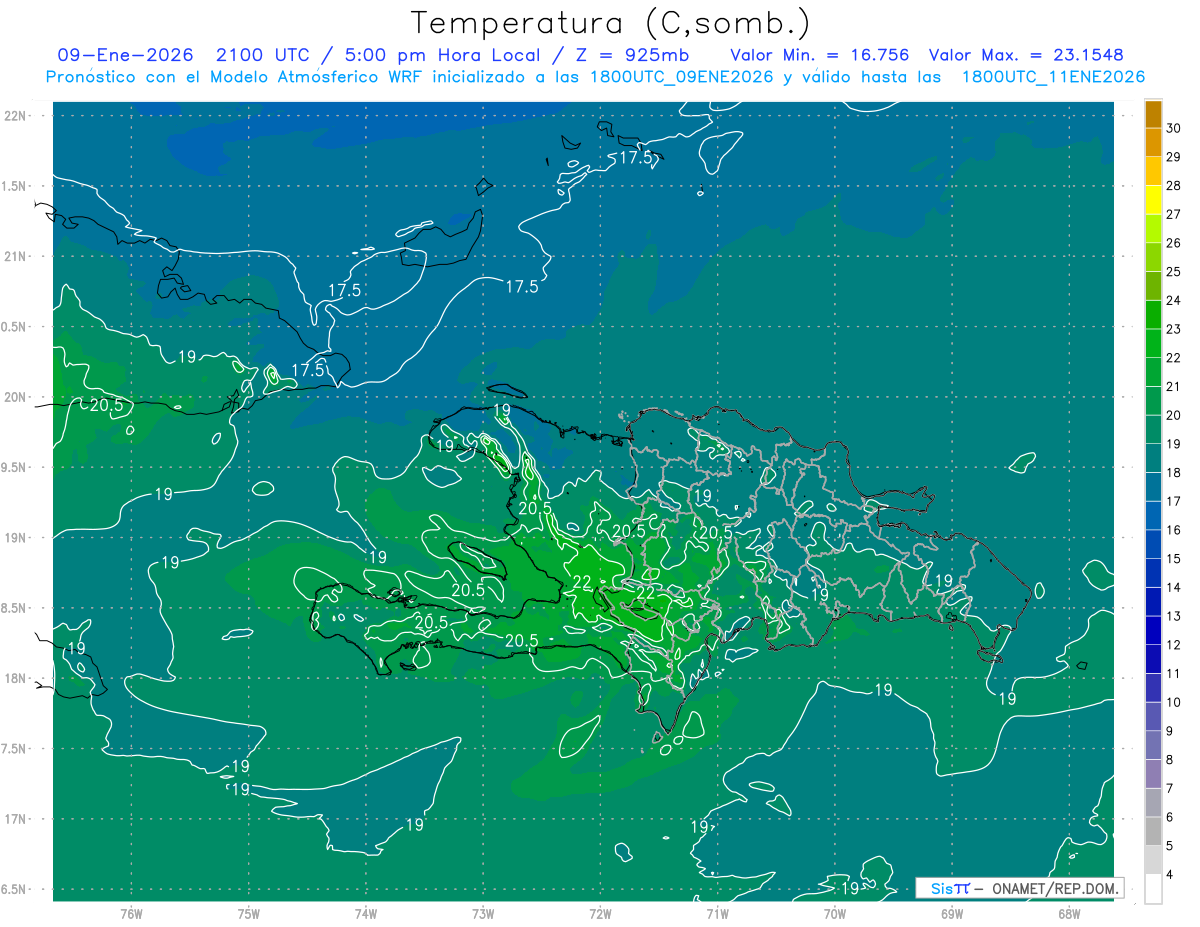
Task: Click the colorbar scale label 15
Action: (x=1174, y=559)
